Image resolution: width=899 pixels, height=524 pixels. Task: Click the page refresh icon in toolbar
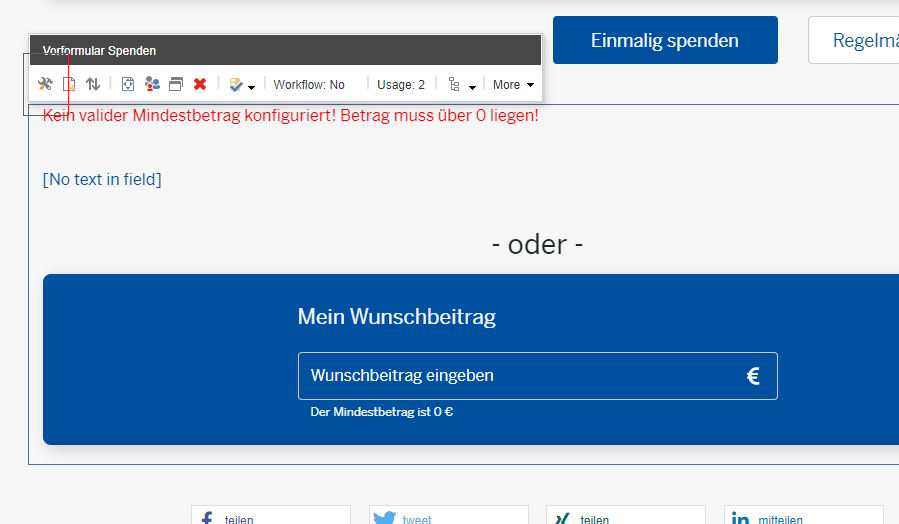coord(128,85)
